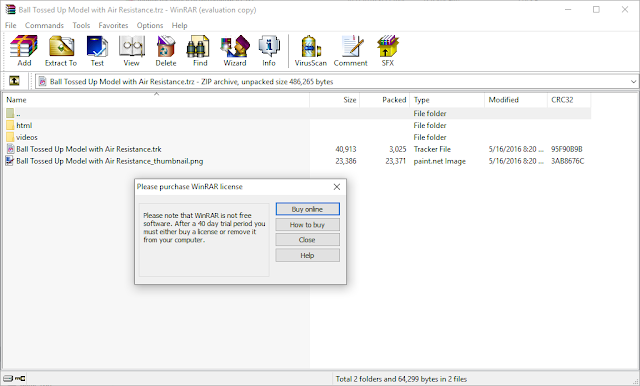Click 'Tracker File' type cell
This screenshot has height=386, width=640.
click(432, 149)
